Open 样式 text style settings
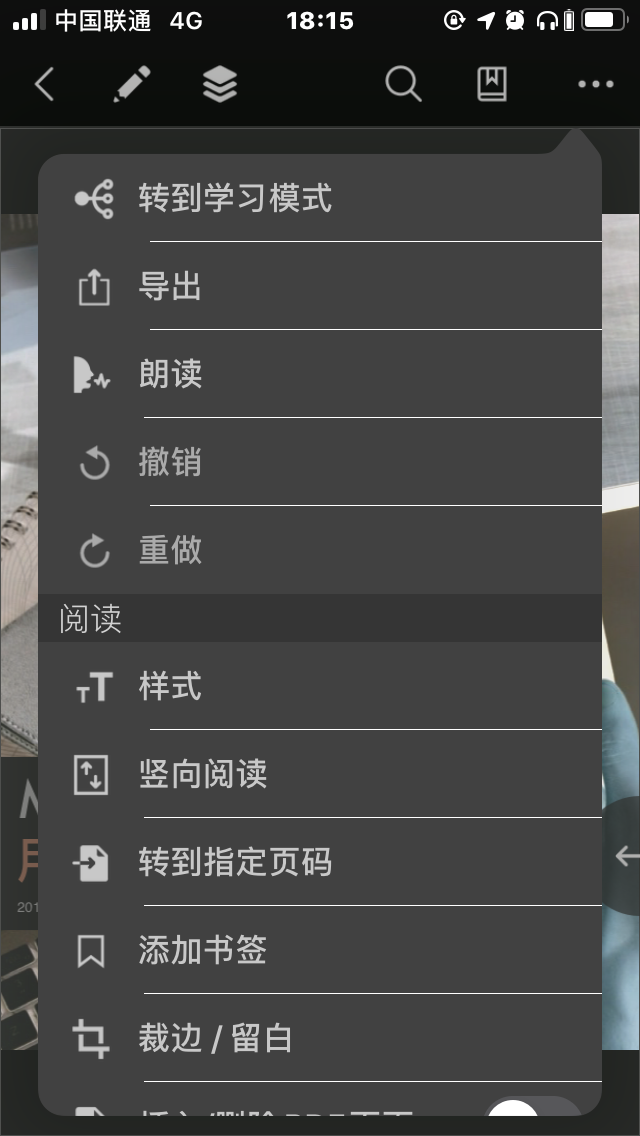 [320, 686]
